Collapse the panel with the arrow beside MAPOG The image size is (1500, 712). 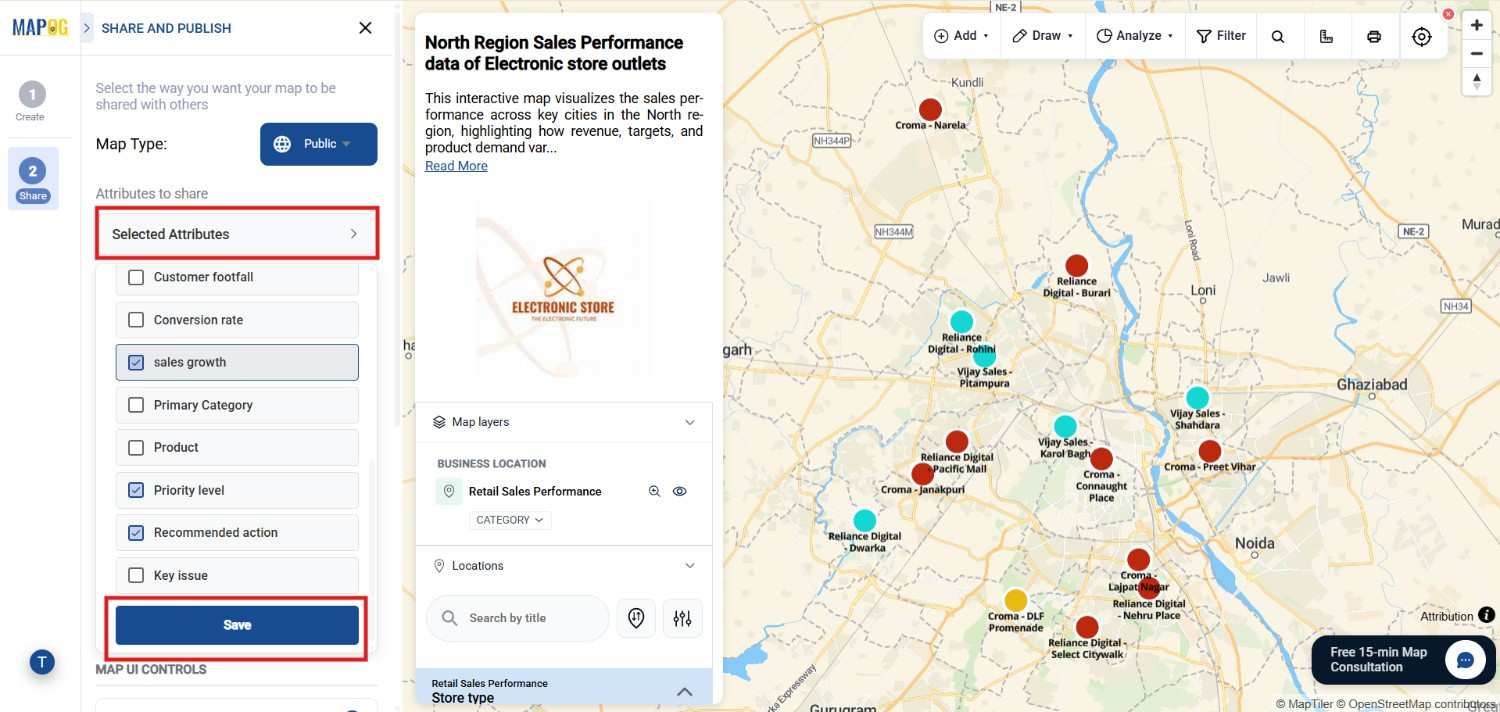[x=87, y=28]
